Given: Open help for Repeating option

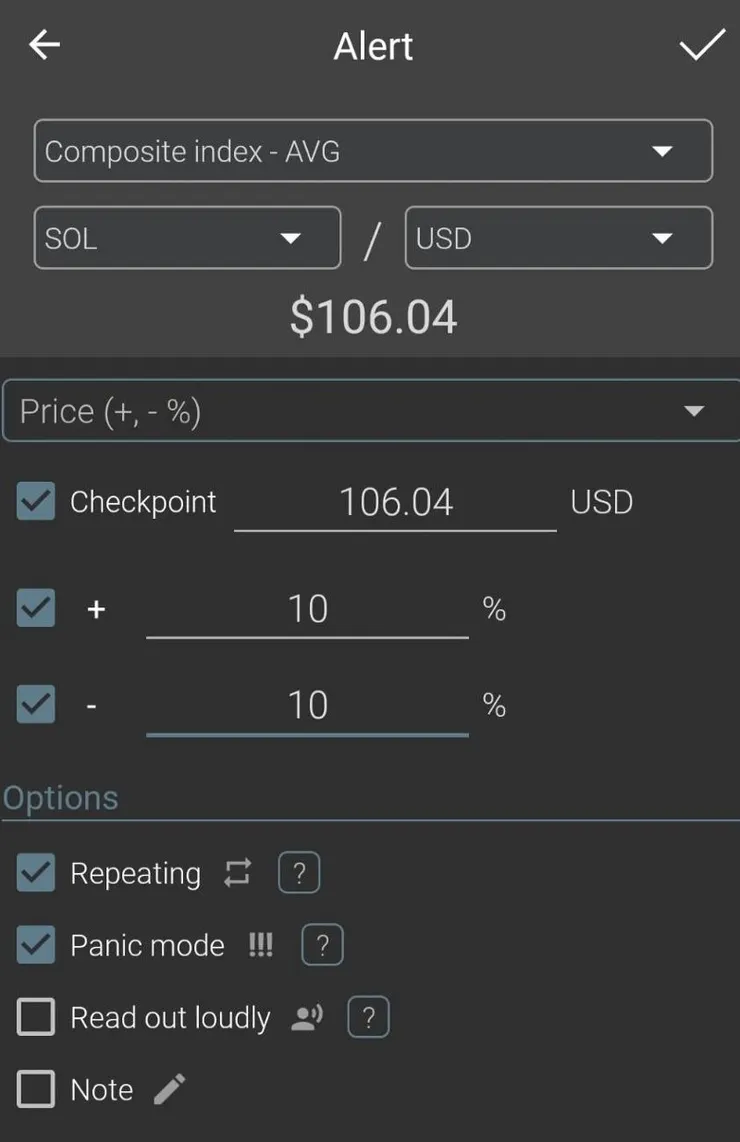Looking at the screenshot, I should [x=298, y=873].
